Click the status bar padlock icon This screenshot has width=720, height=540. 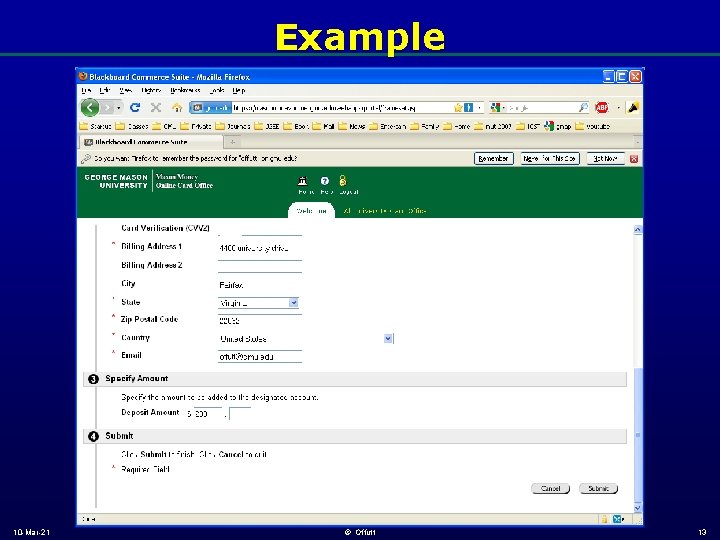[x=605, y=519]
